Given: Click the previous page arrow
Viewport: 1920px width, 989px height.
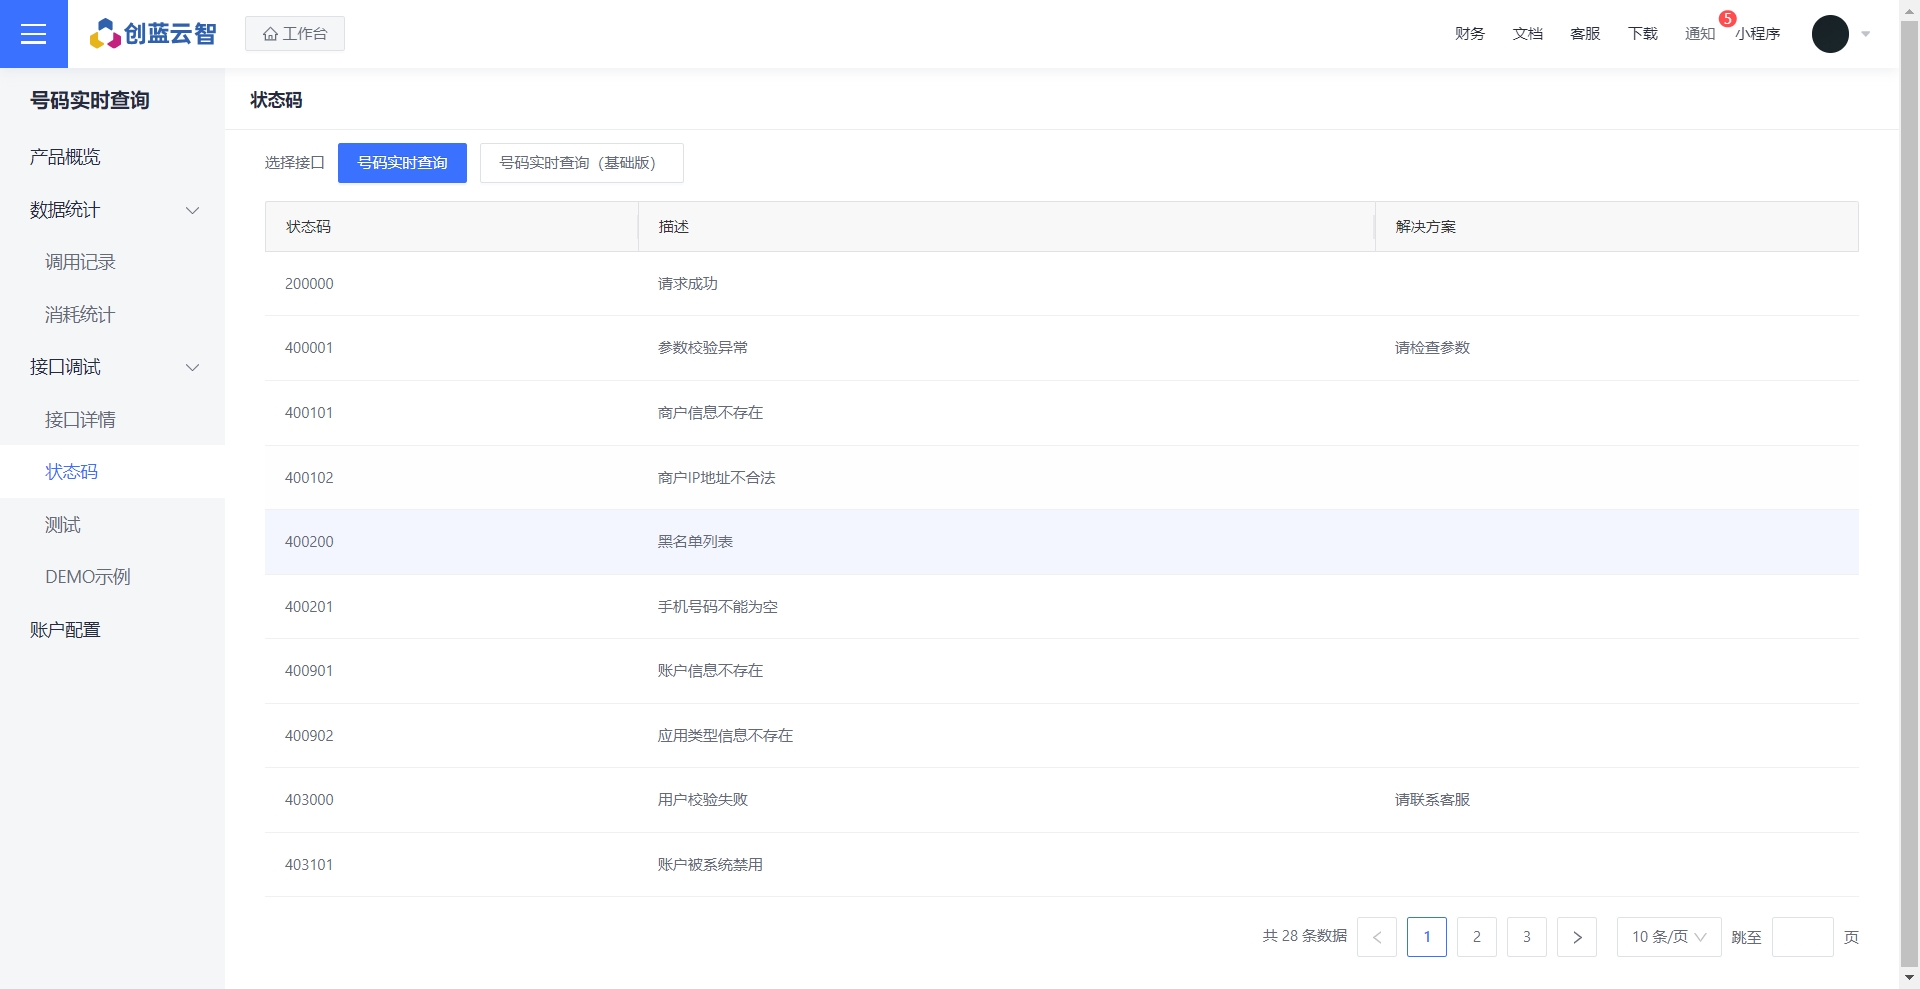Looking at the screenshot, I should pos(1376,937).
